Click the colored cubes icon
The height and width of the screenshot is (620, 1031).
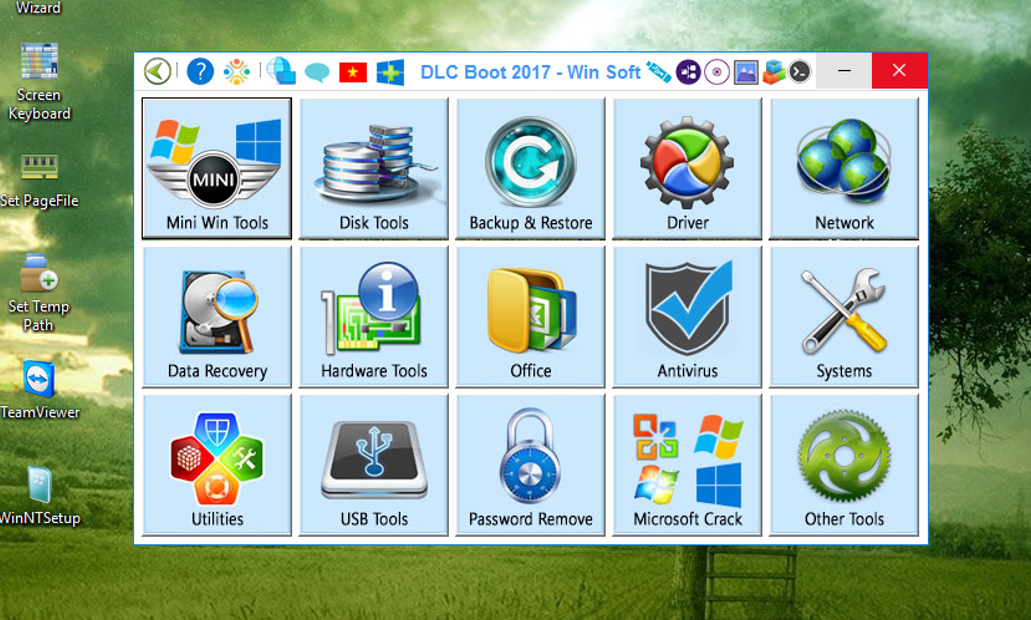(x=773, y=72)
